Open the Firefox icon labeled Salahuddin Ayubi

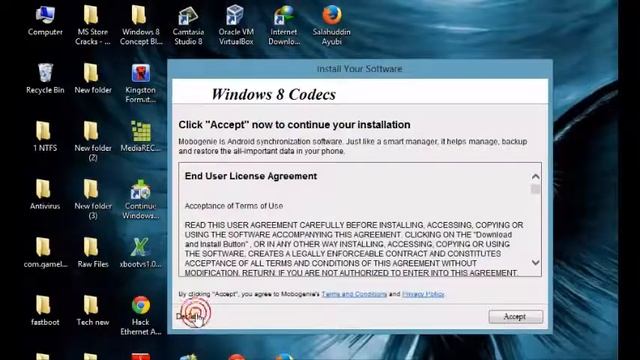pyautogui.click(x=331, y=25)
